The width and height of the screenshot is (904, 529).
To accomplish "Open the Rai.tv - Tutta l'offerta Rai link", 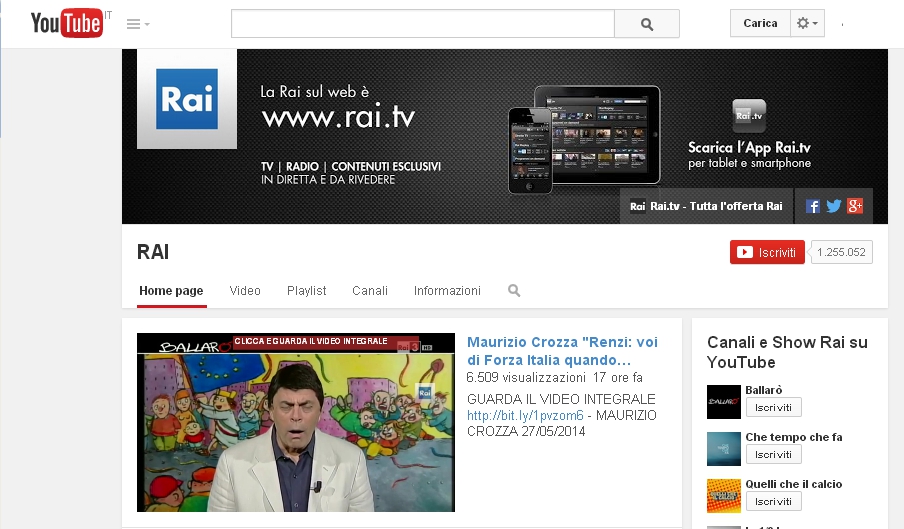I will (x=706, y=206).
